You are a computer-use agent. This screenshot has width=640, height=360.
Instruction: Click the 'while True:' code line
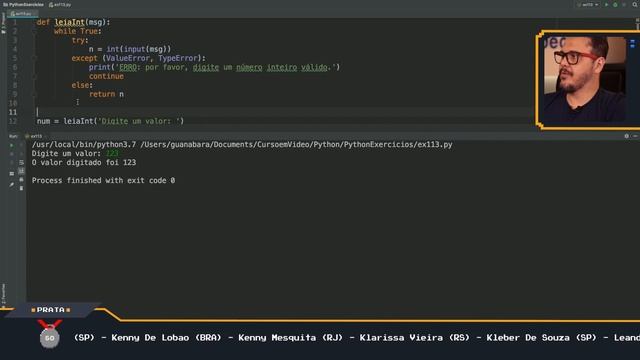[78, 31]
